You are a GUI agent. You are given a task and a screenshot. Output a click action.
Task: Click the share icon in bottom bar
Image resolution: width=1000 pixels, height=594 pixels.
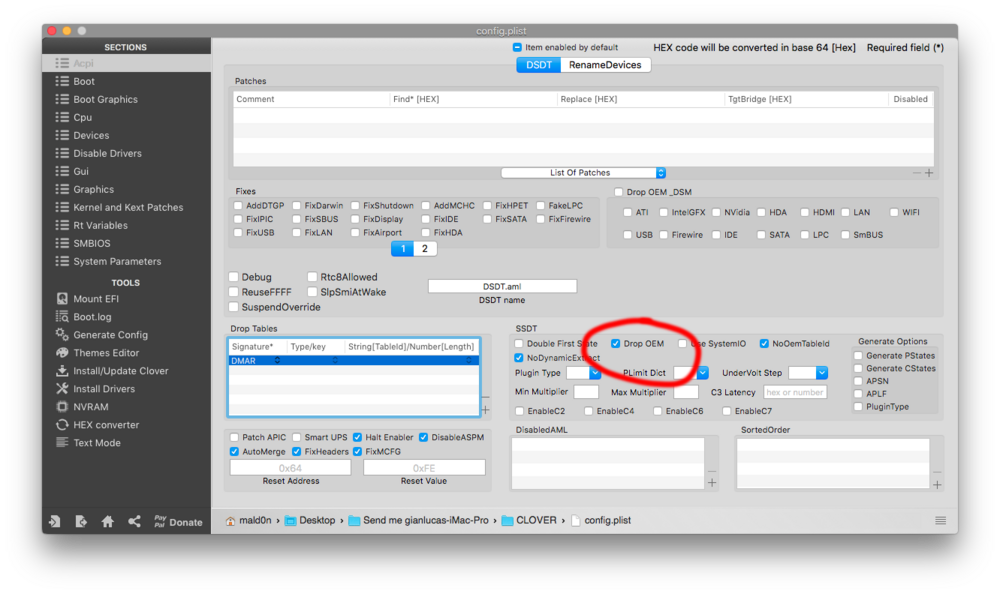pyautogui.click(x=132, y=521)
